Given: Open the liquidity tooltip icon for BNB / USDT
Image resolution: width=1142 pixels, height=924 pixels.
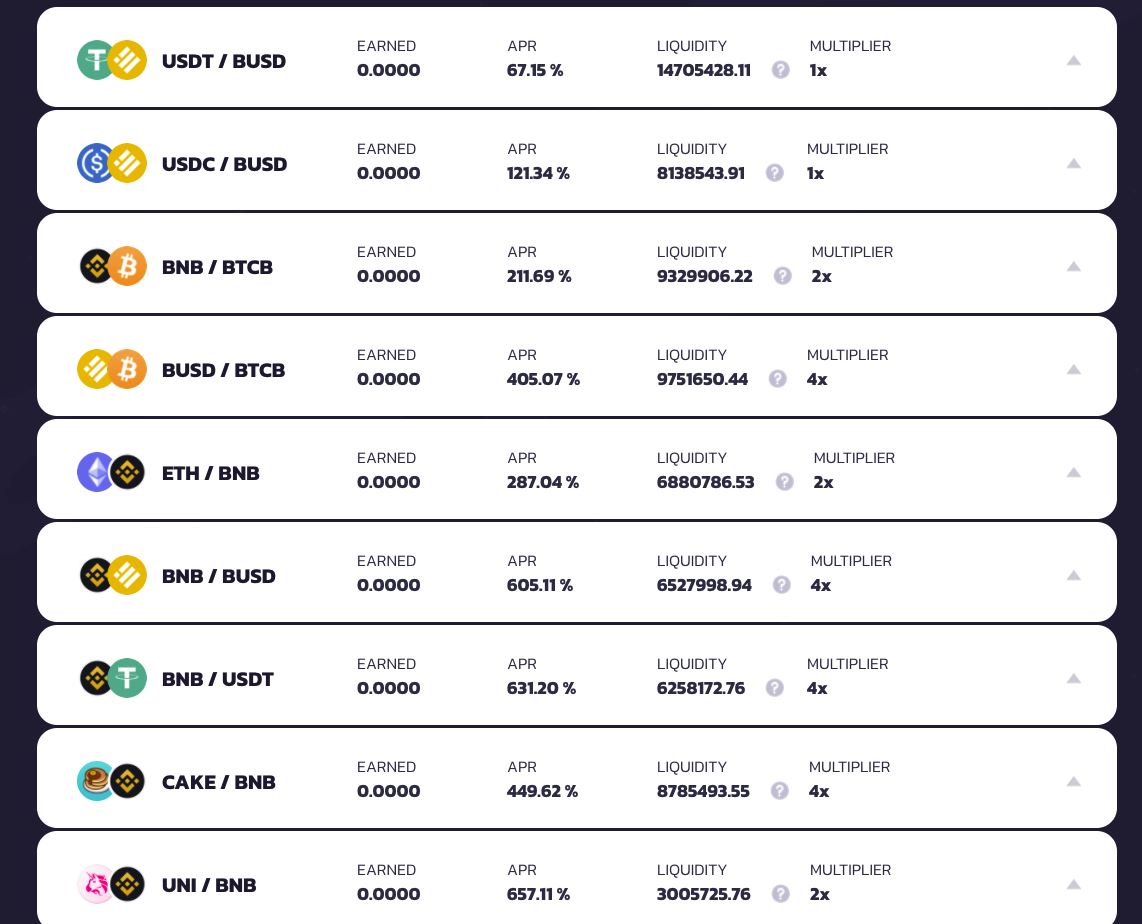Looking at the screenshot, I should tap(774, 688).
